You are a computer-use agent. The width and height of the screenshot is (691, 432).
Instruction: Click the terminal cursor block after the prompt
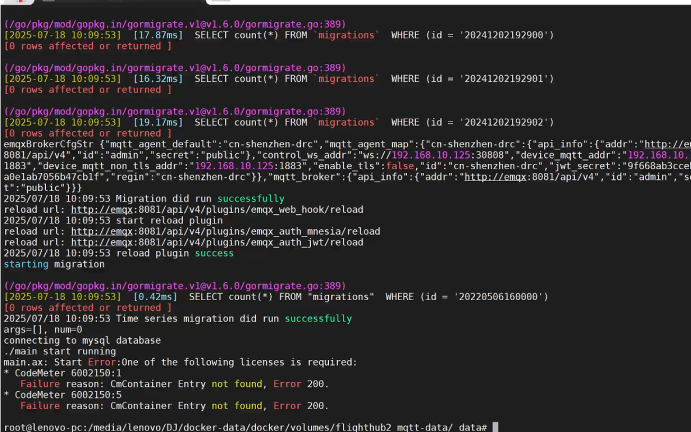pyautogui.click(x=495, y=427)
